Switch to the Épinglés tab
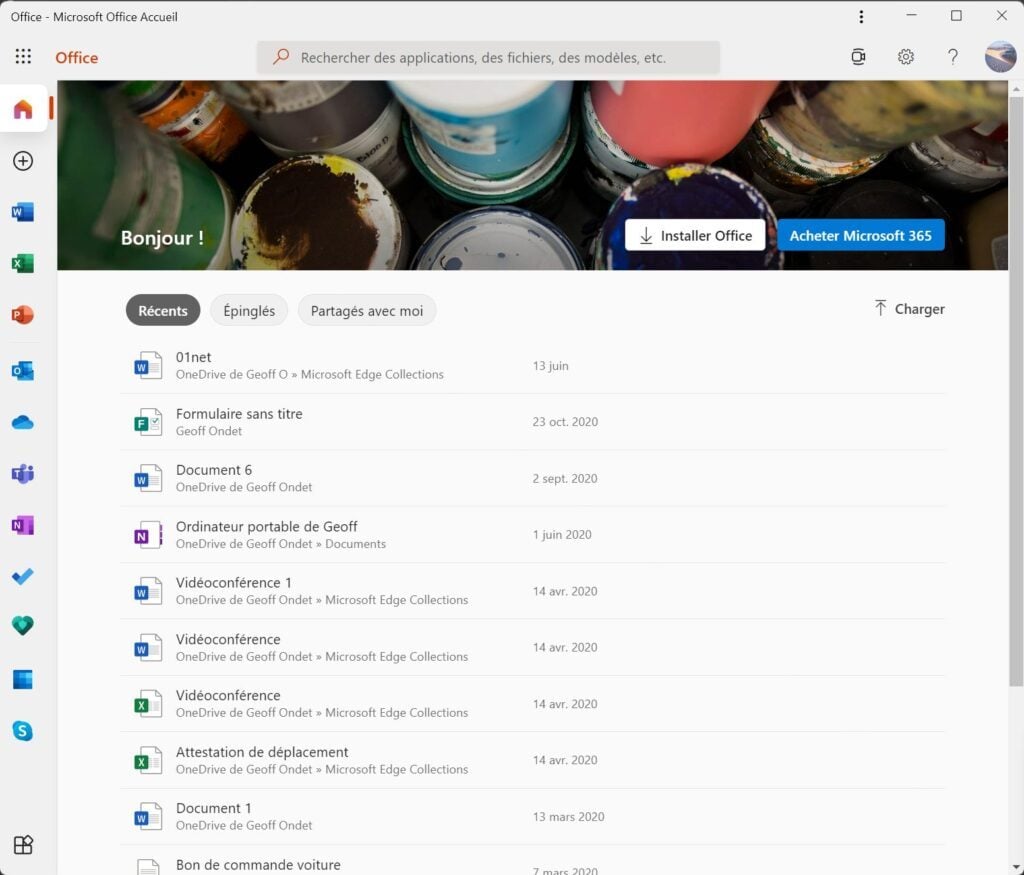Image resolution: width=1024 pixels, height=875 pixels. pos(249,310)
